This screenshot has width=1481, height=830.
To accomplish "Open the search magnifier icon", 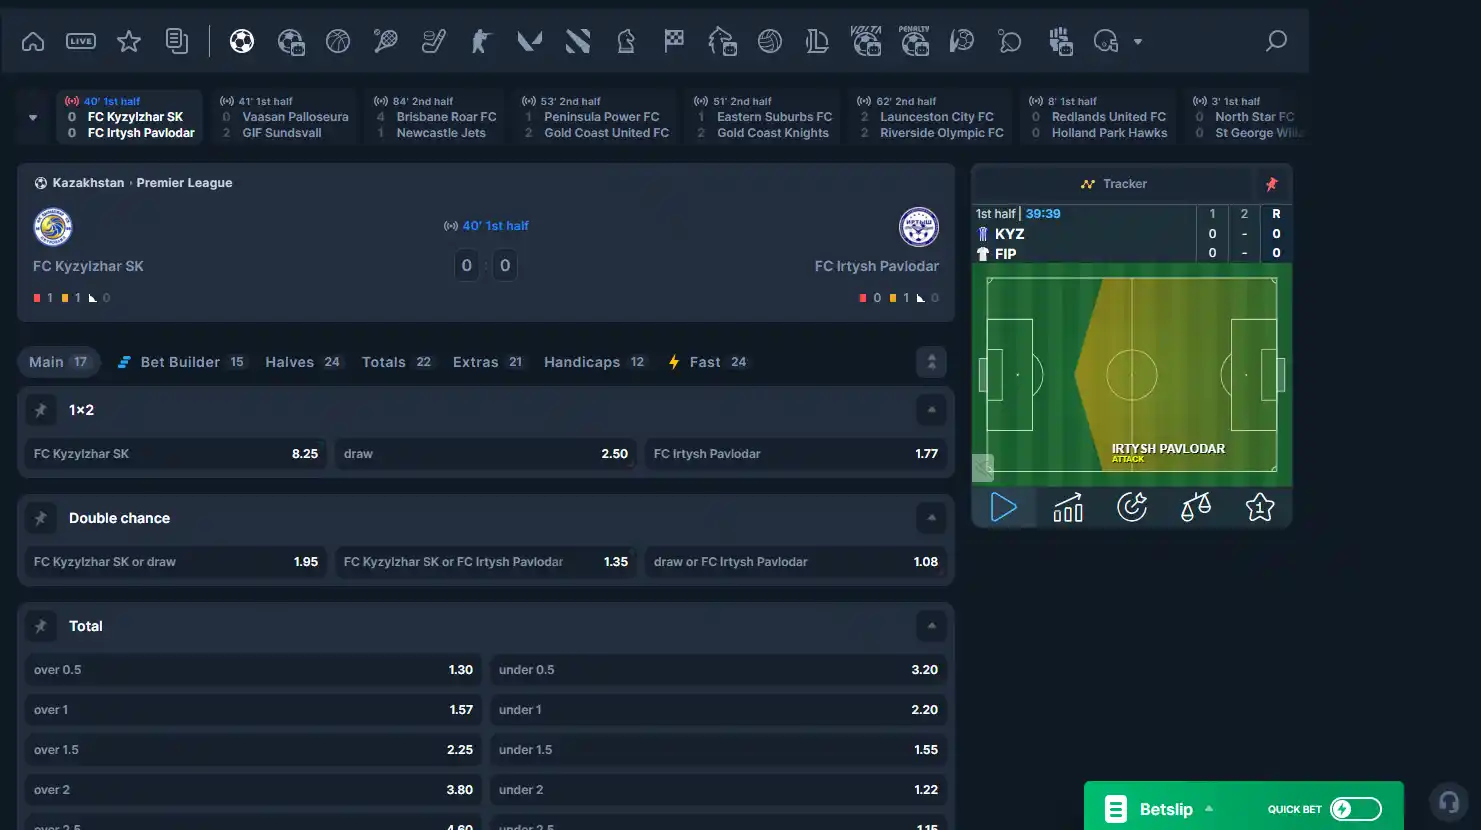I will point(1276,41).
